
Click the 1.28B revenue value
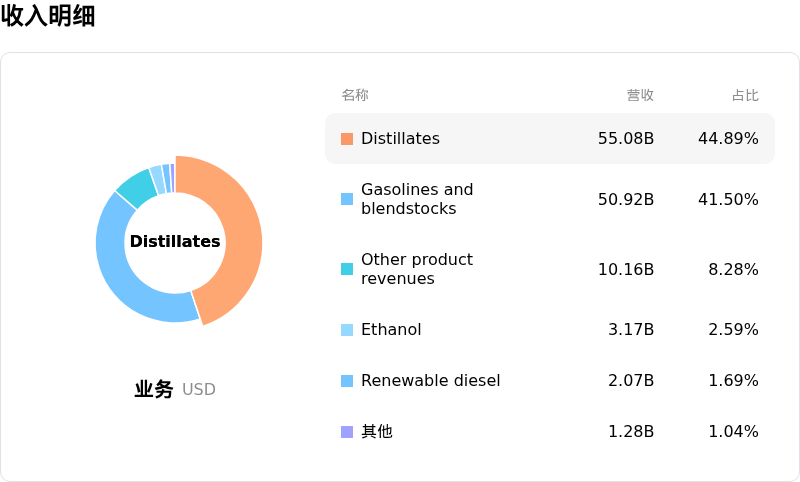pos(631,432)
